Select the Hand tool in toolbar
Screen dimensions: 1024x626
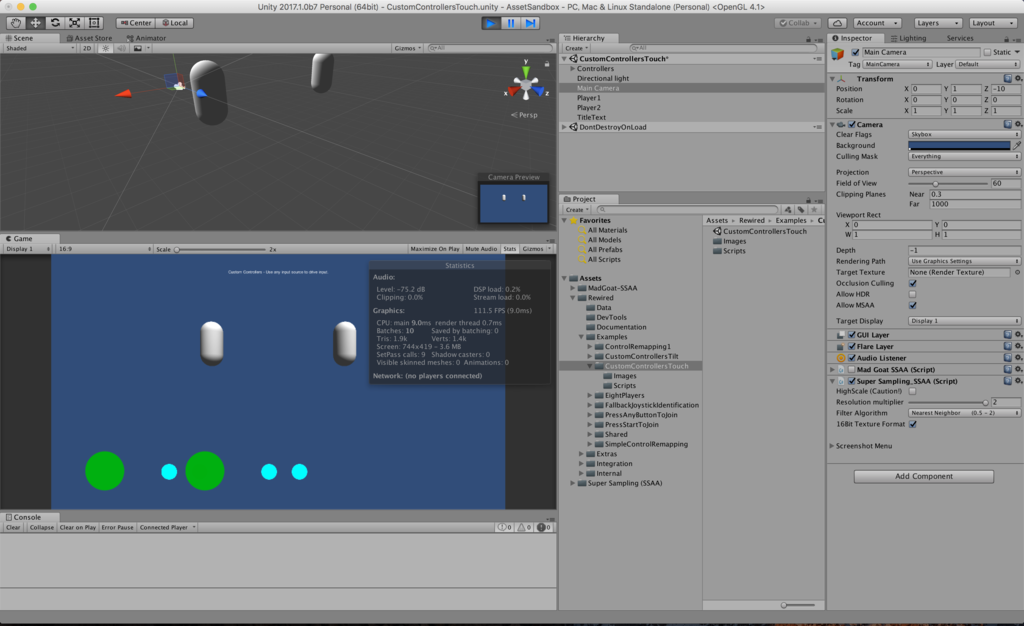pyautogui.click(x=16, y=23)
